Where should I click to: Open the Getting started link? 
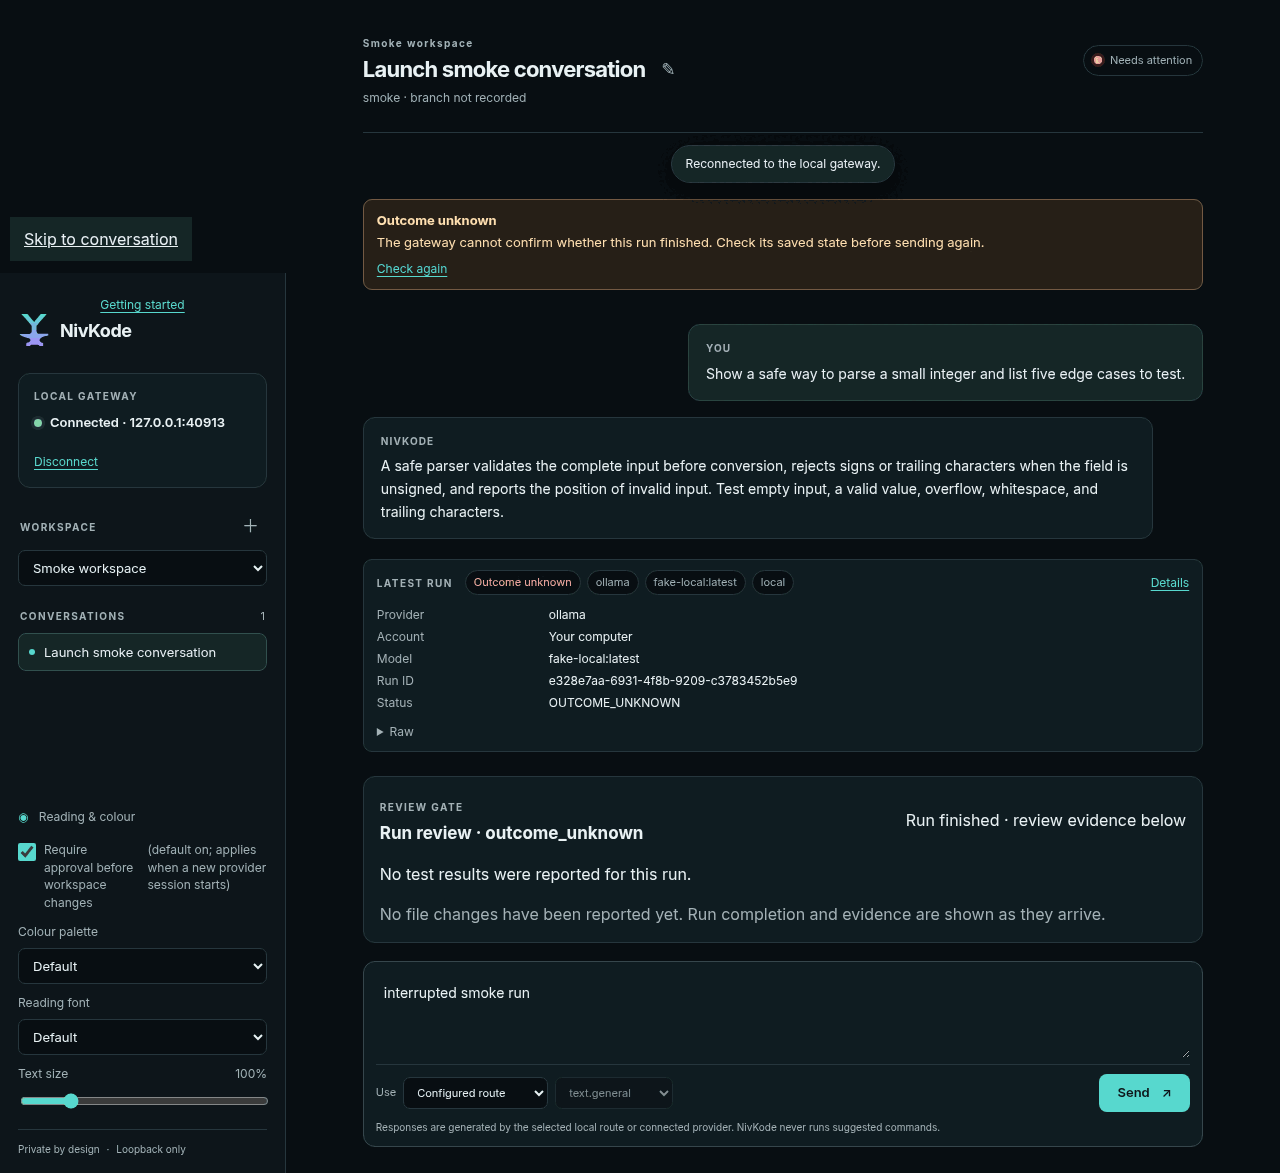pyautogui.click(x=142, y=305)
